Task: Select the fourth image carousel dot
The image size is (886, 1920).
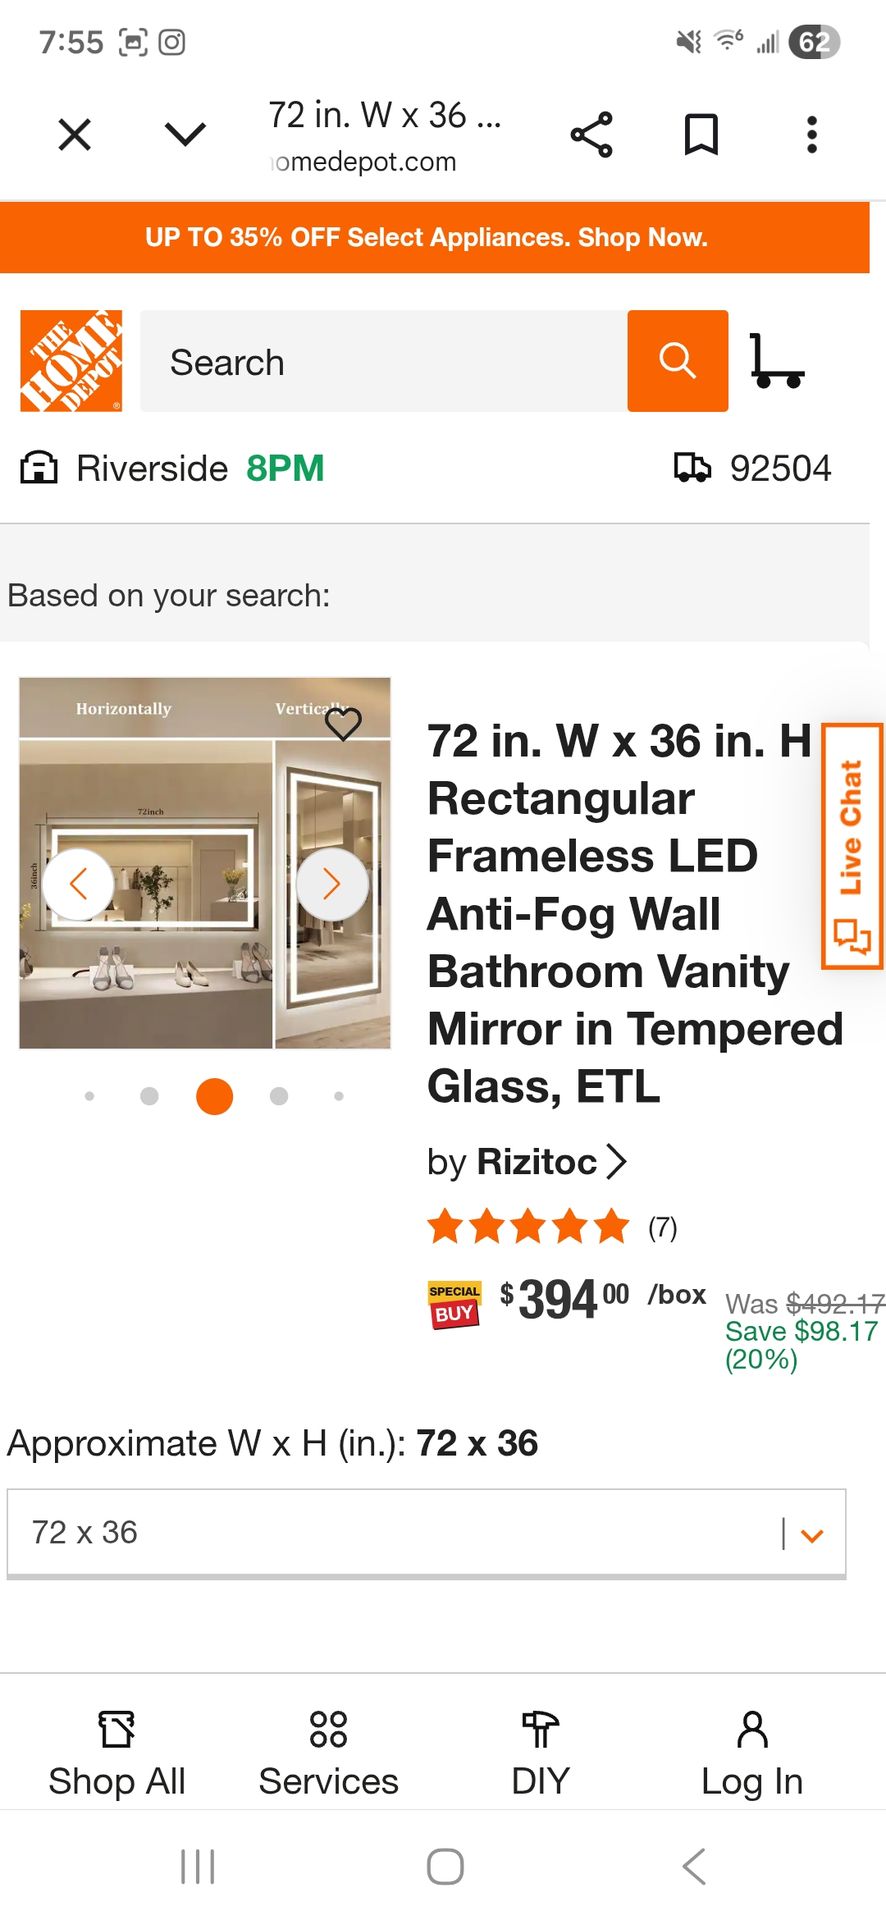Action: coord(279,1096)
